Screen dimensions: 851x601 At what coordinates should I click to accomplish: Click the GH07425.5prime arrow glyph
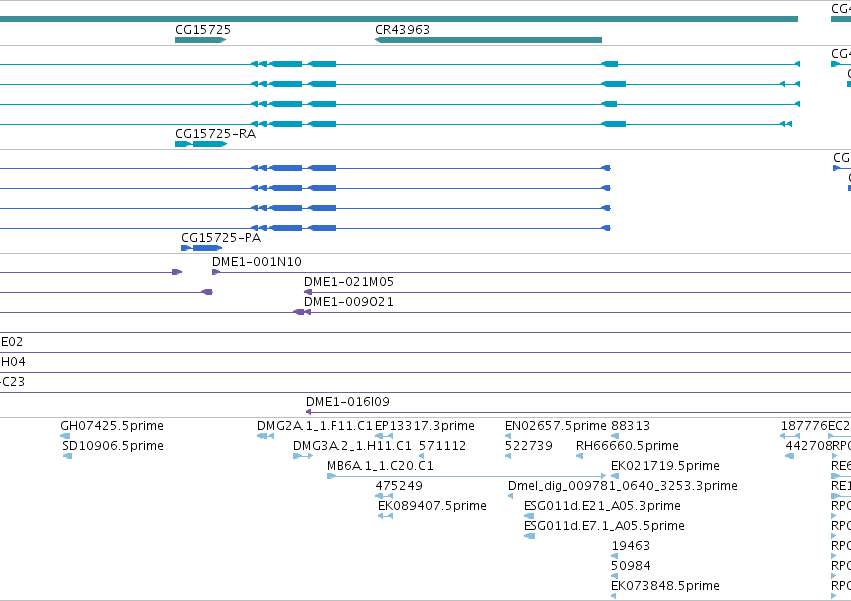[x=65, y=436]
